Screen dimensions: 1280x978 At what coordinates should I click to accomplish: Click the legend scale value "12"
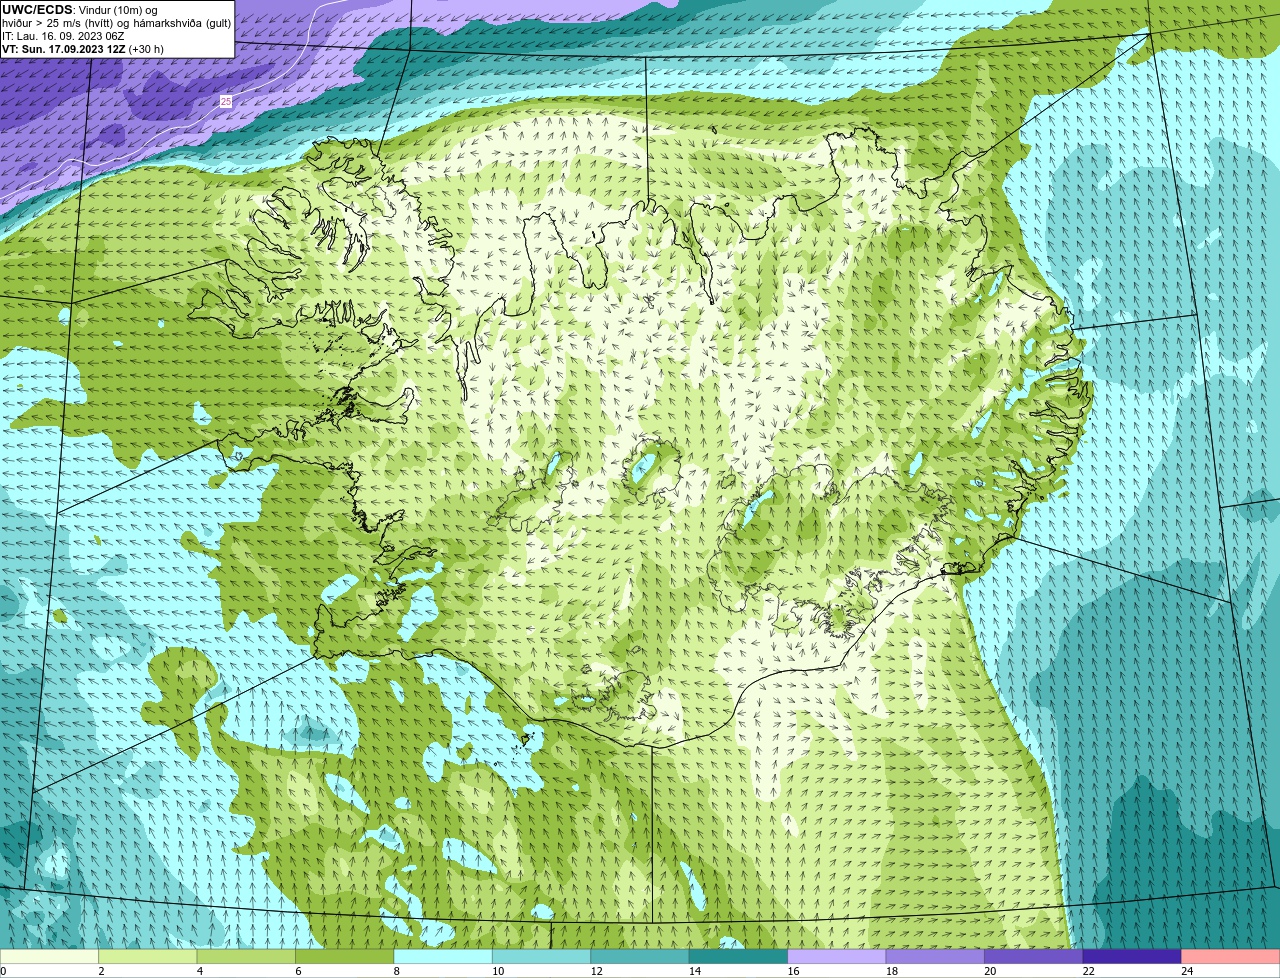pyautogui.click(x=596, y=971)
